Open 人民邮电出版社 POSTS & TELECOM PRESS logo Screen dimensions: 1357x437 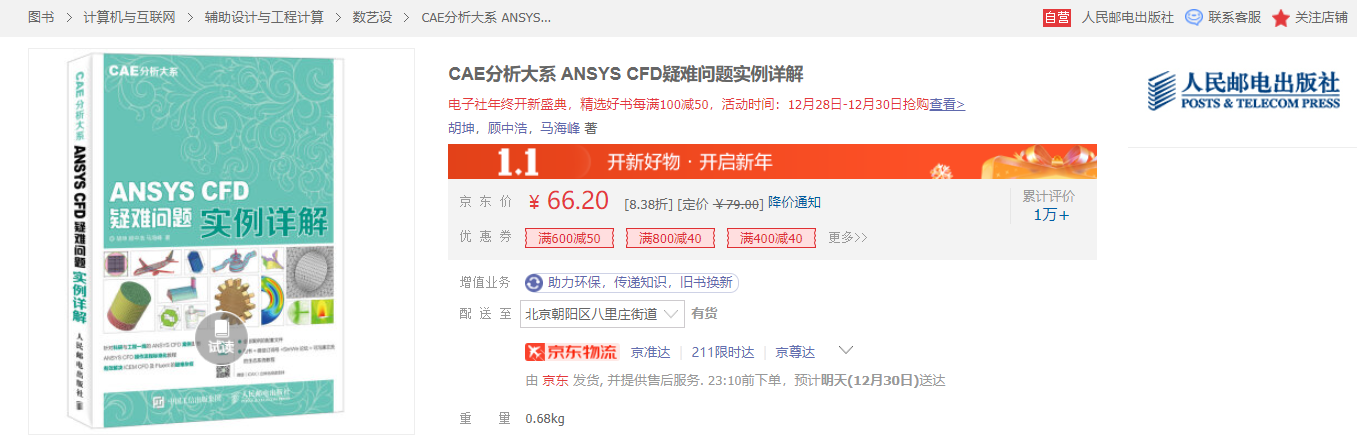(x=1243, y=91)
